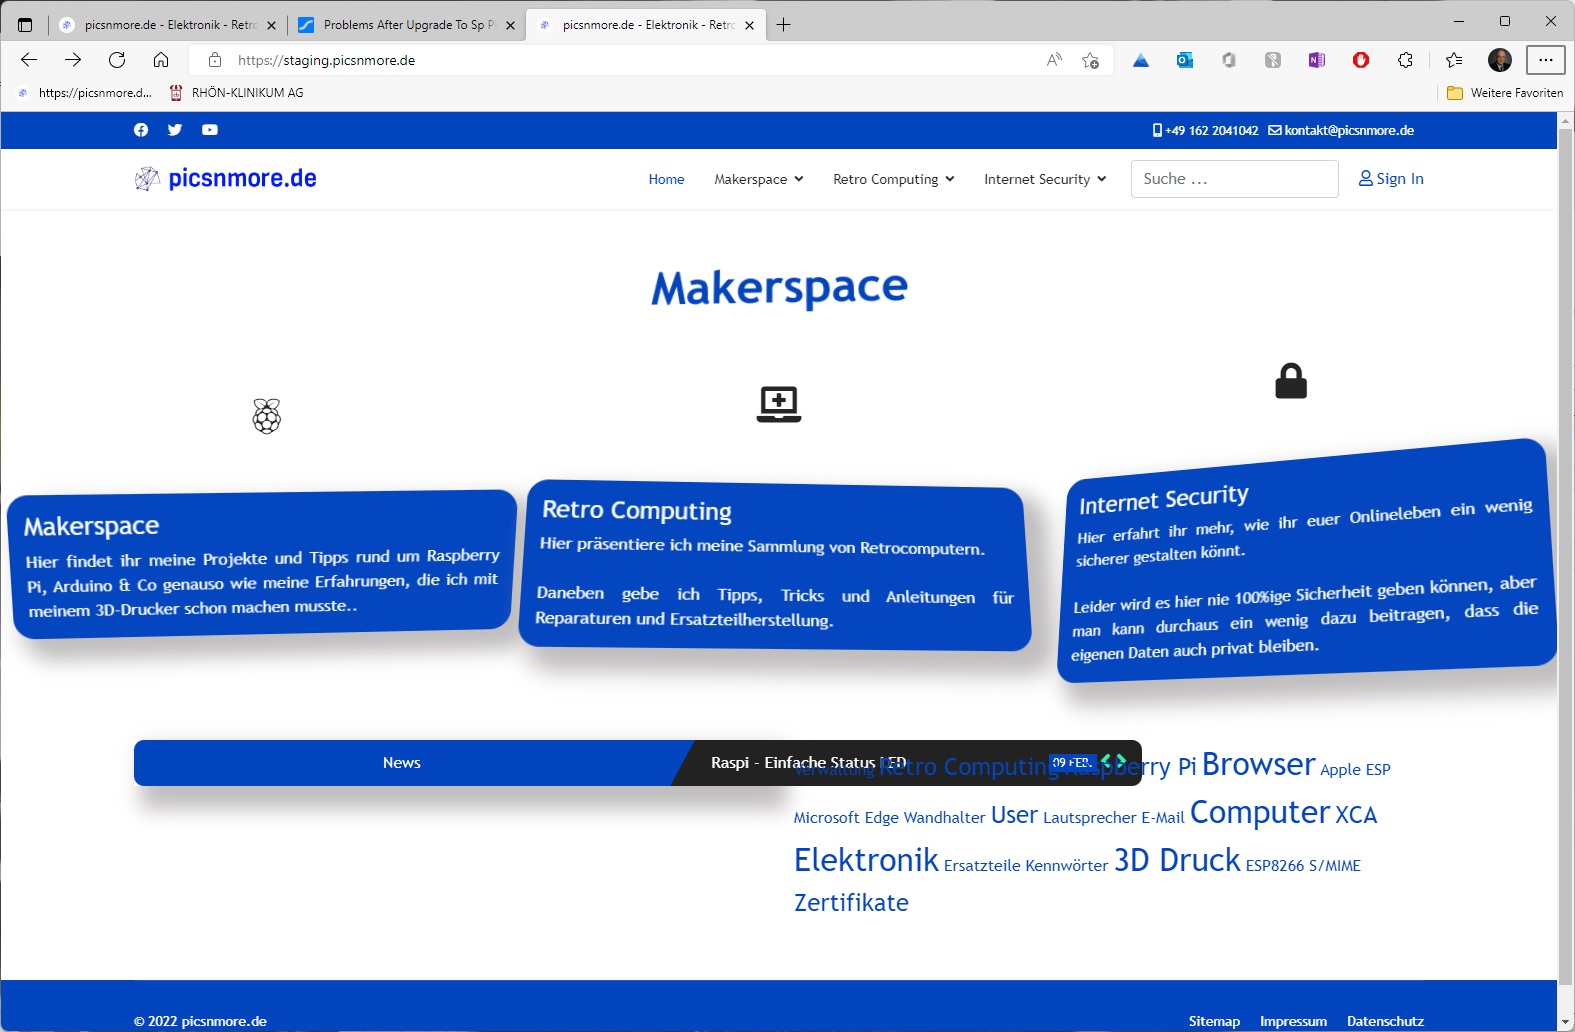Click the 3D Druck tag
This screenshot has height=1032, width=1575.
point(1177,860)
